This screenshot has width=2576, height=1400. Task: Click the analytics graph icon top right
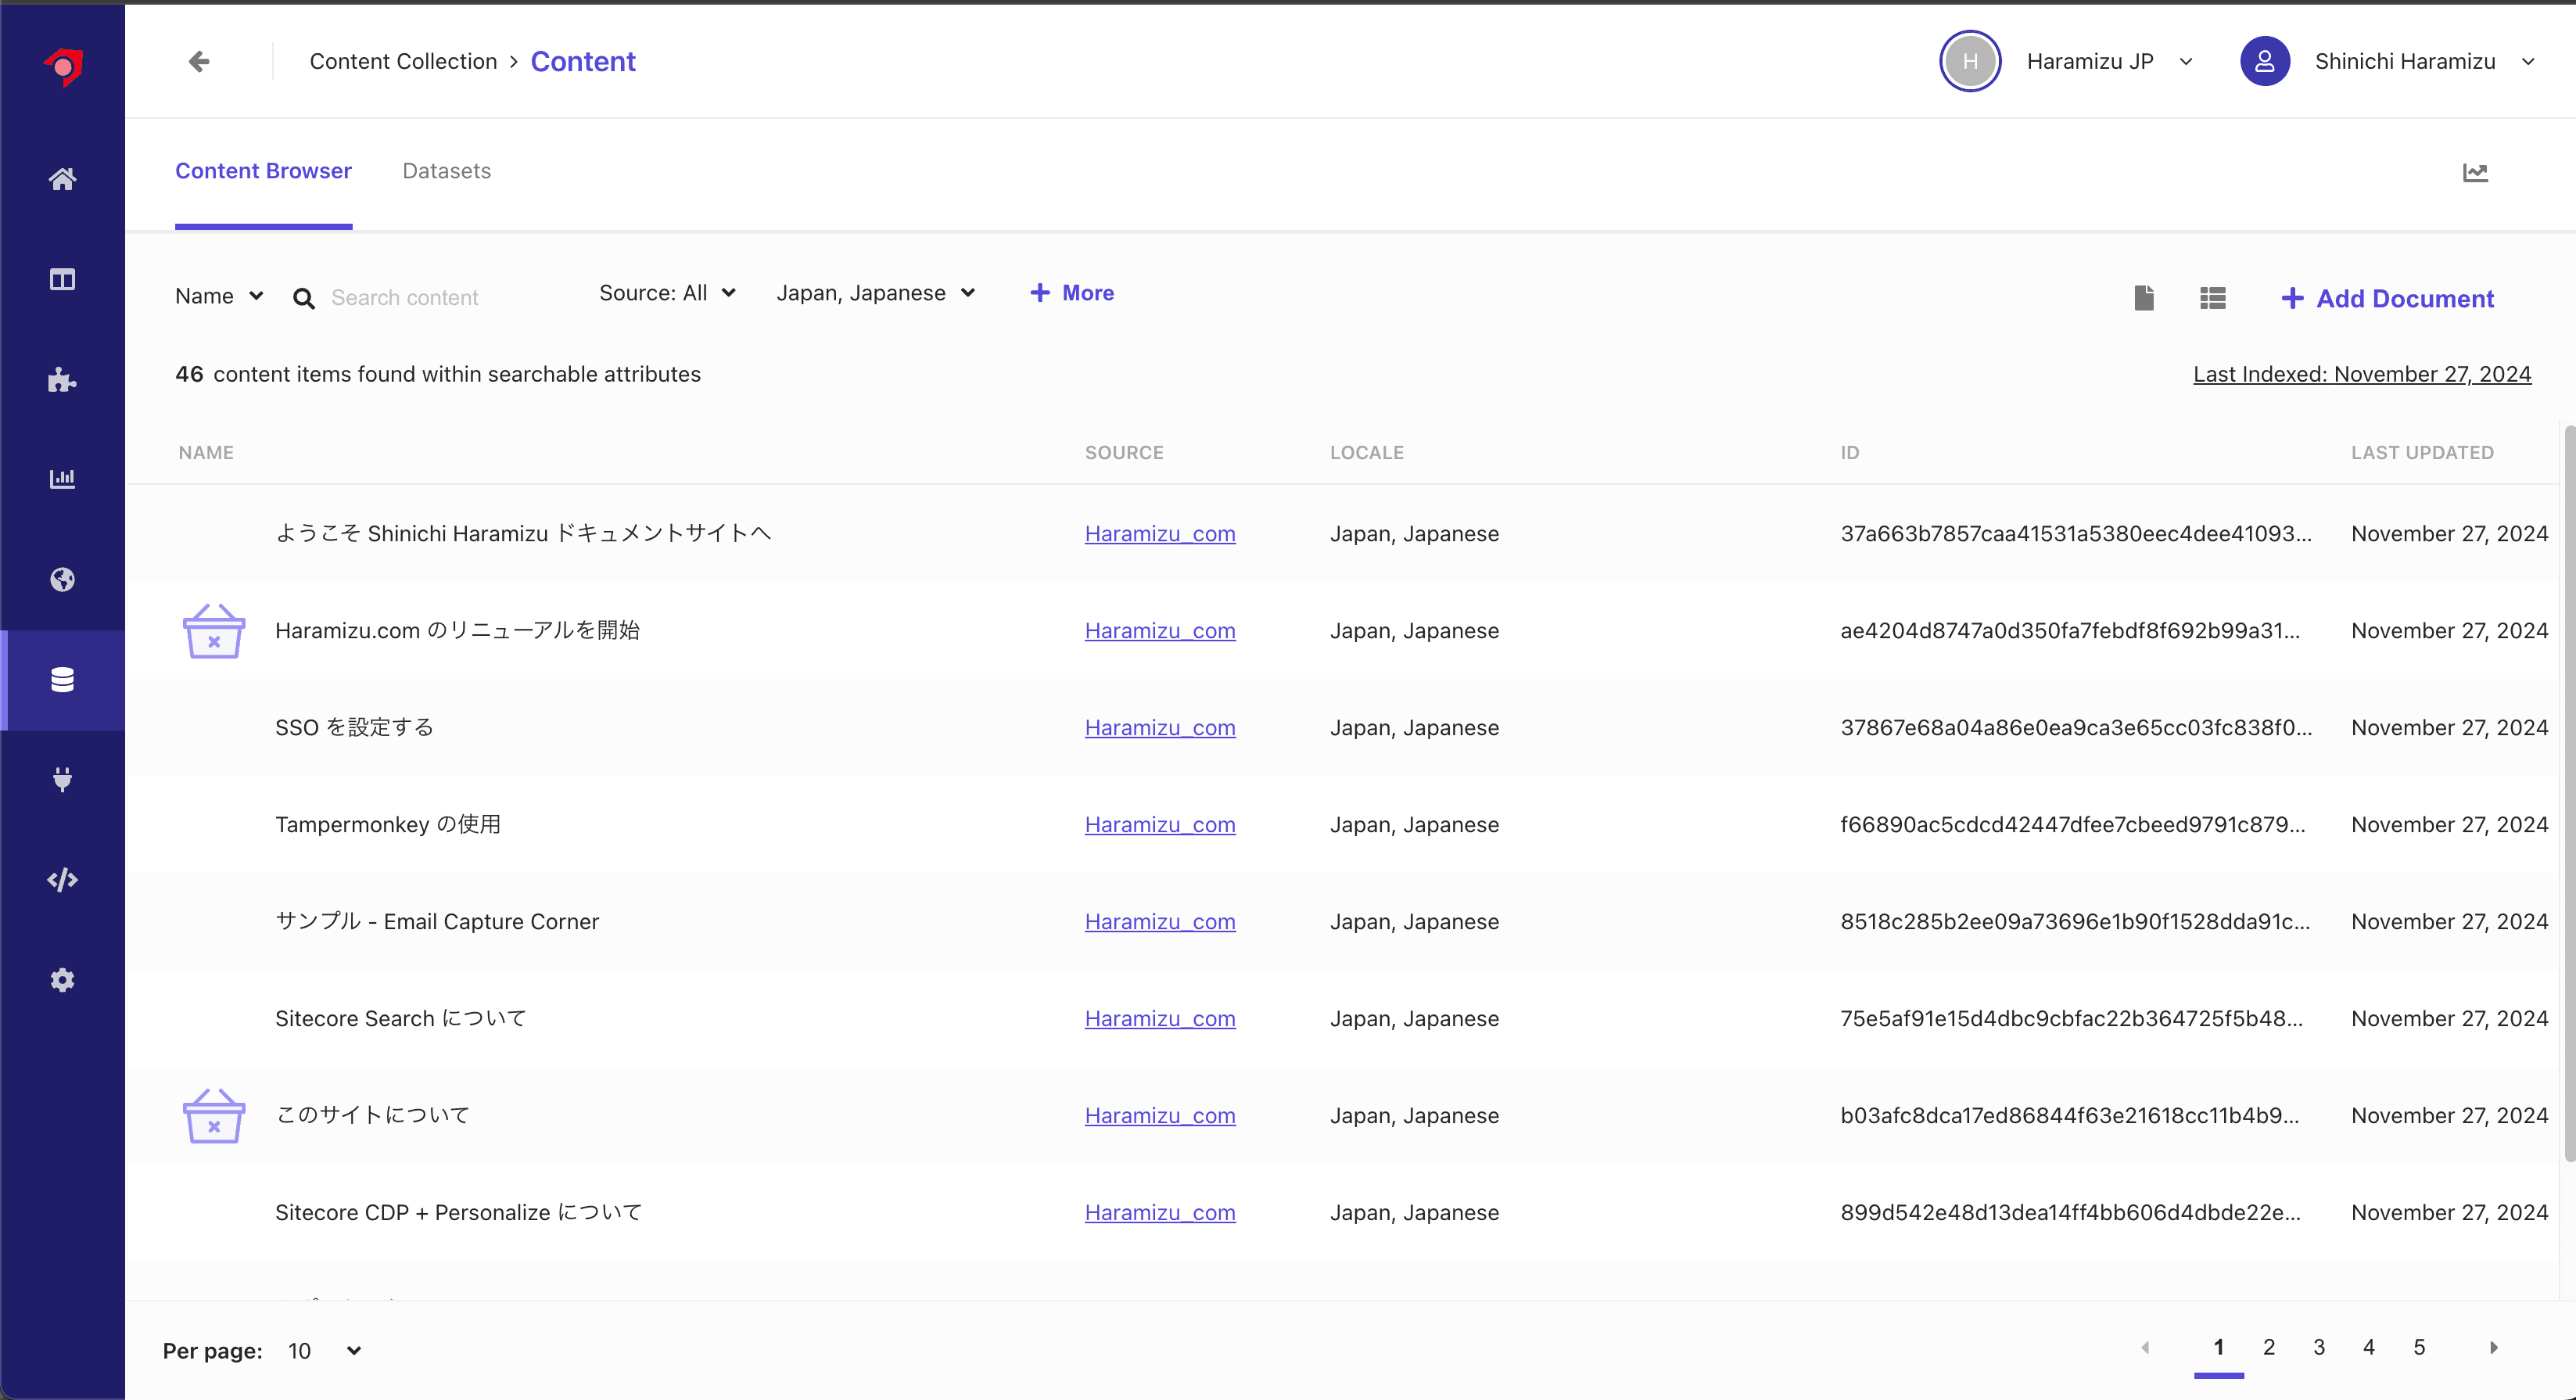[2475, 173]
